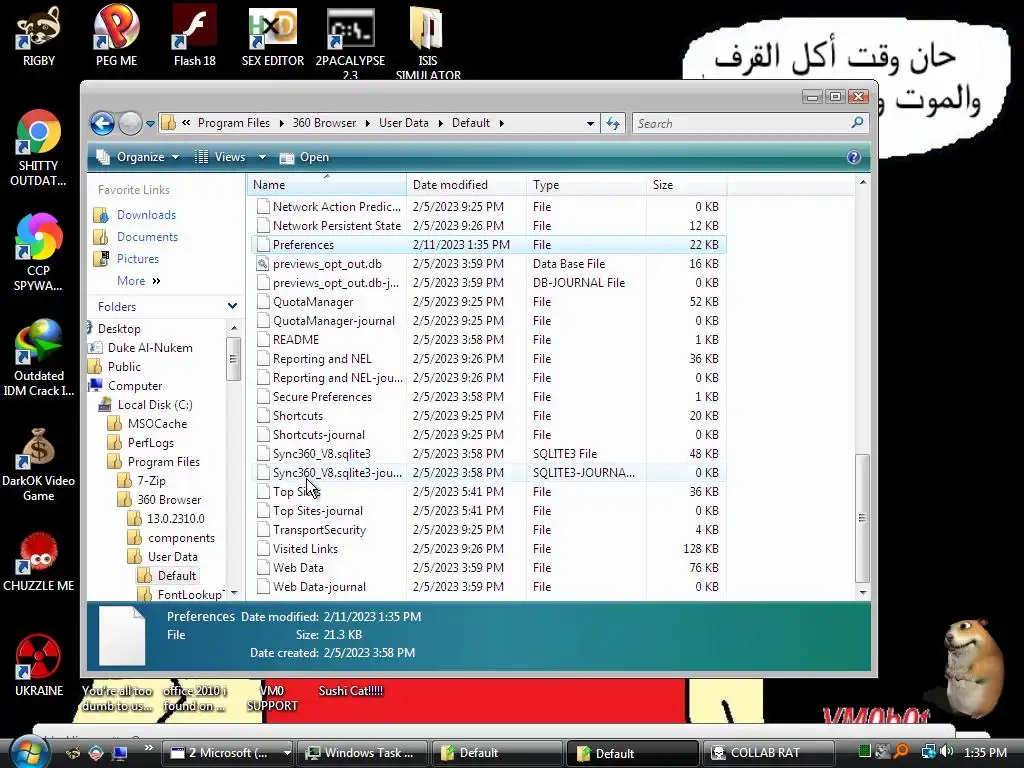Image resolution: width=1024 pixels, height=768 pixels.
Task: Click the file list vertical scrollbar thumb
Action: click(863, 518)
